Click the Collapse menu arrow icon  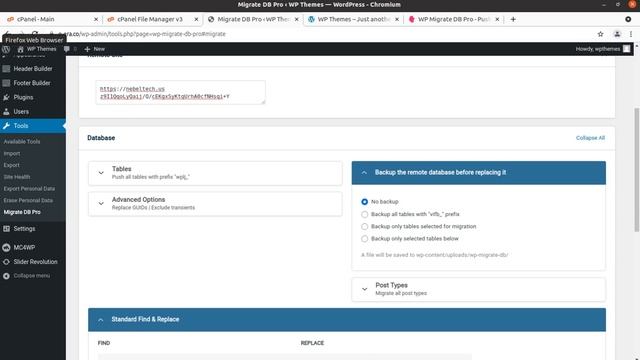coord(6,276)
